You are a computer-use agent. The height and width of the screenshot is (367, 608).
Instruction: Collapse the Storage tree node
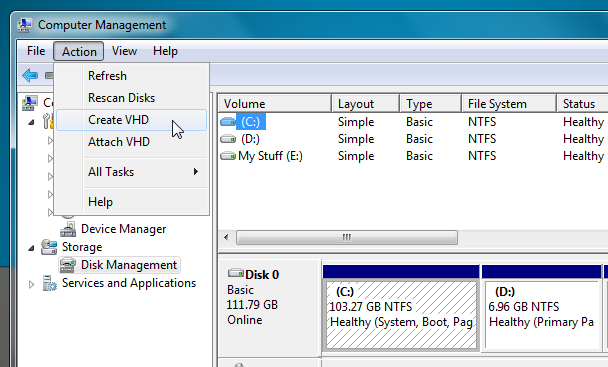coord(31,248)
